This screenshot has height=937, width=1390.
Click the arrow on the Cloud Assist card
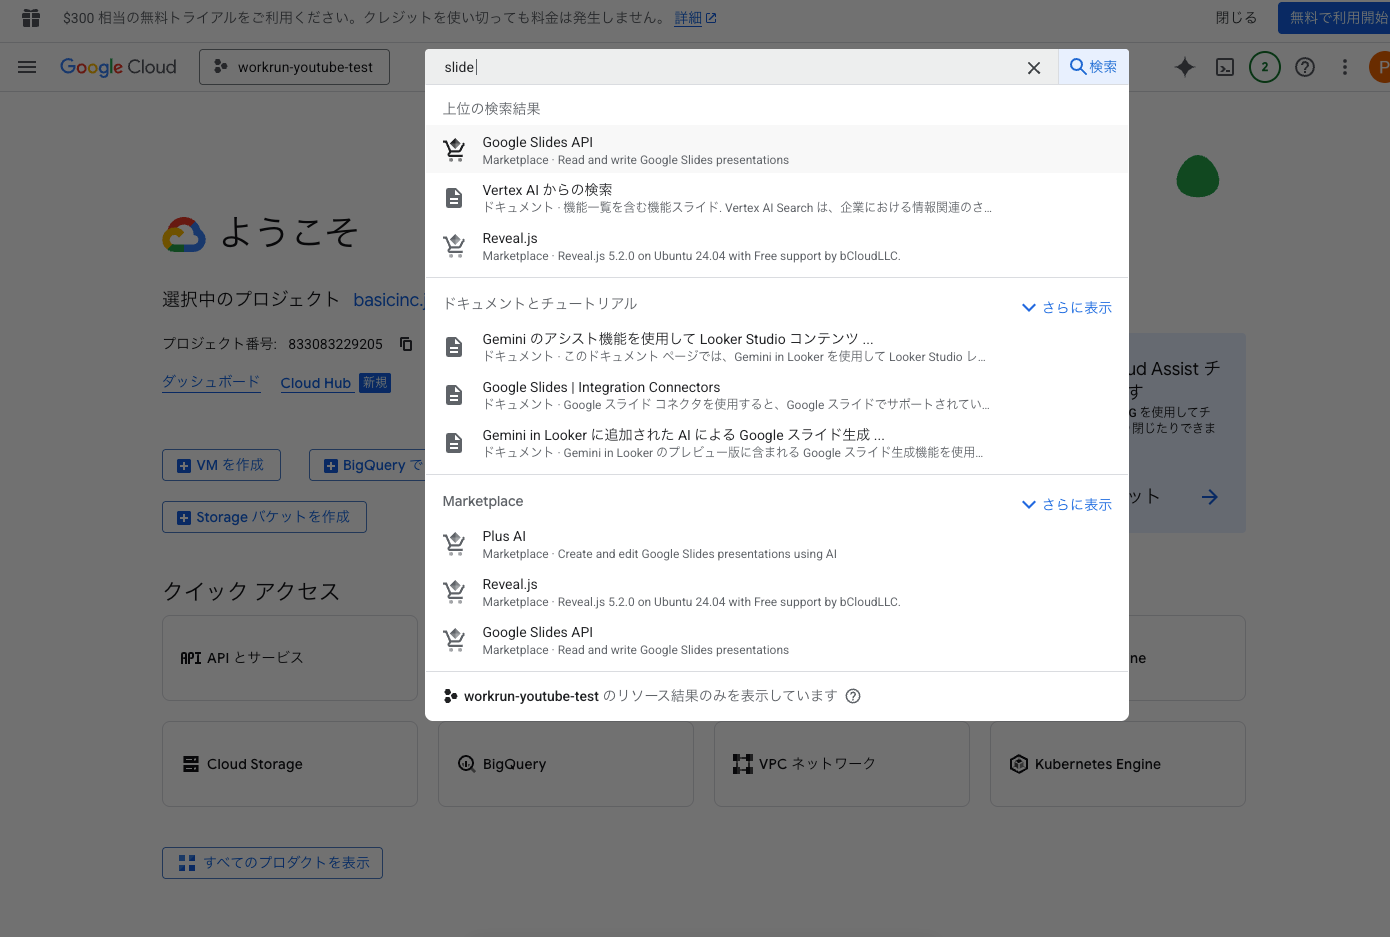pyautogui.click(x=1210, y=497)
